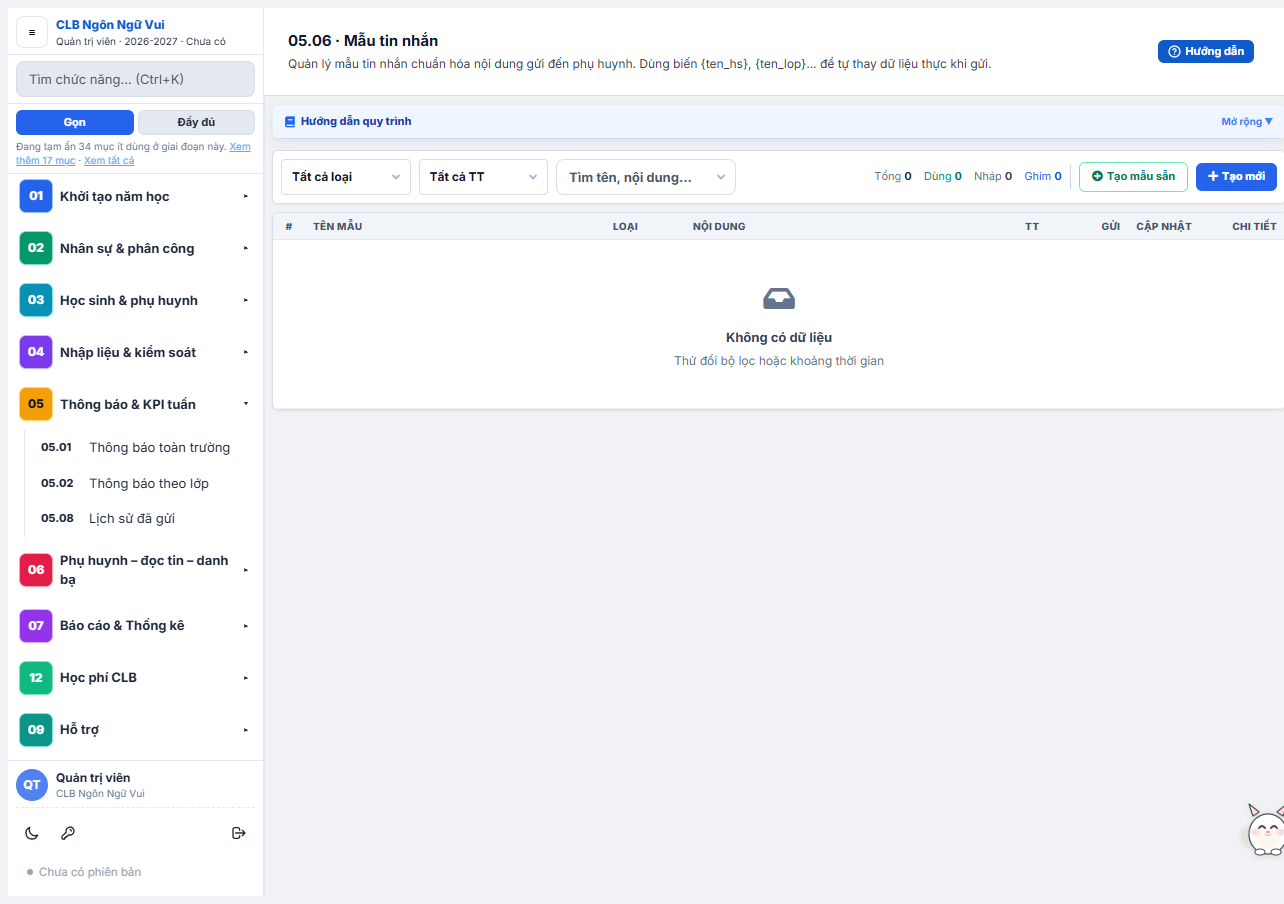Screen dimensions: 1284x904
Task: Click the purple 04 module badge
Action: [36, 352]
